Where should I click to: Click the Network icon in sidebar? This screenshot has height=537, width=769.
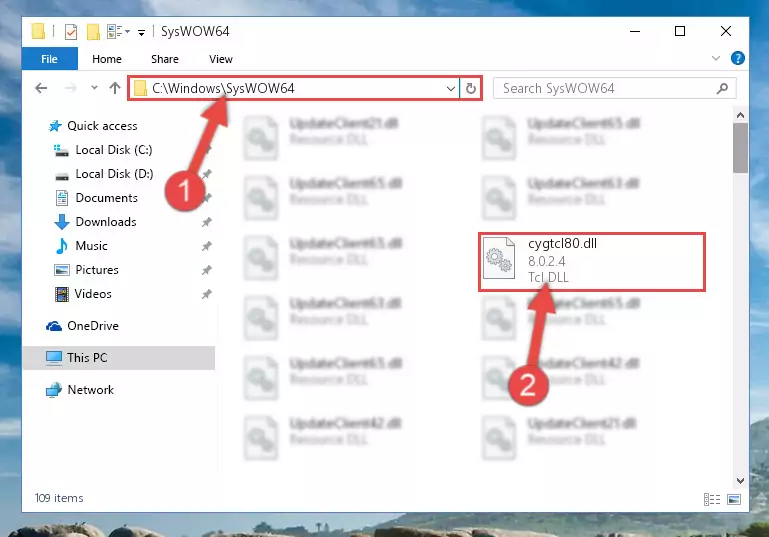coord(54,390)
